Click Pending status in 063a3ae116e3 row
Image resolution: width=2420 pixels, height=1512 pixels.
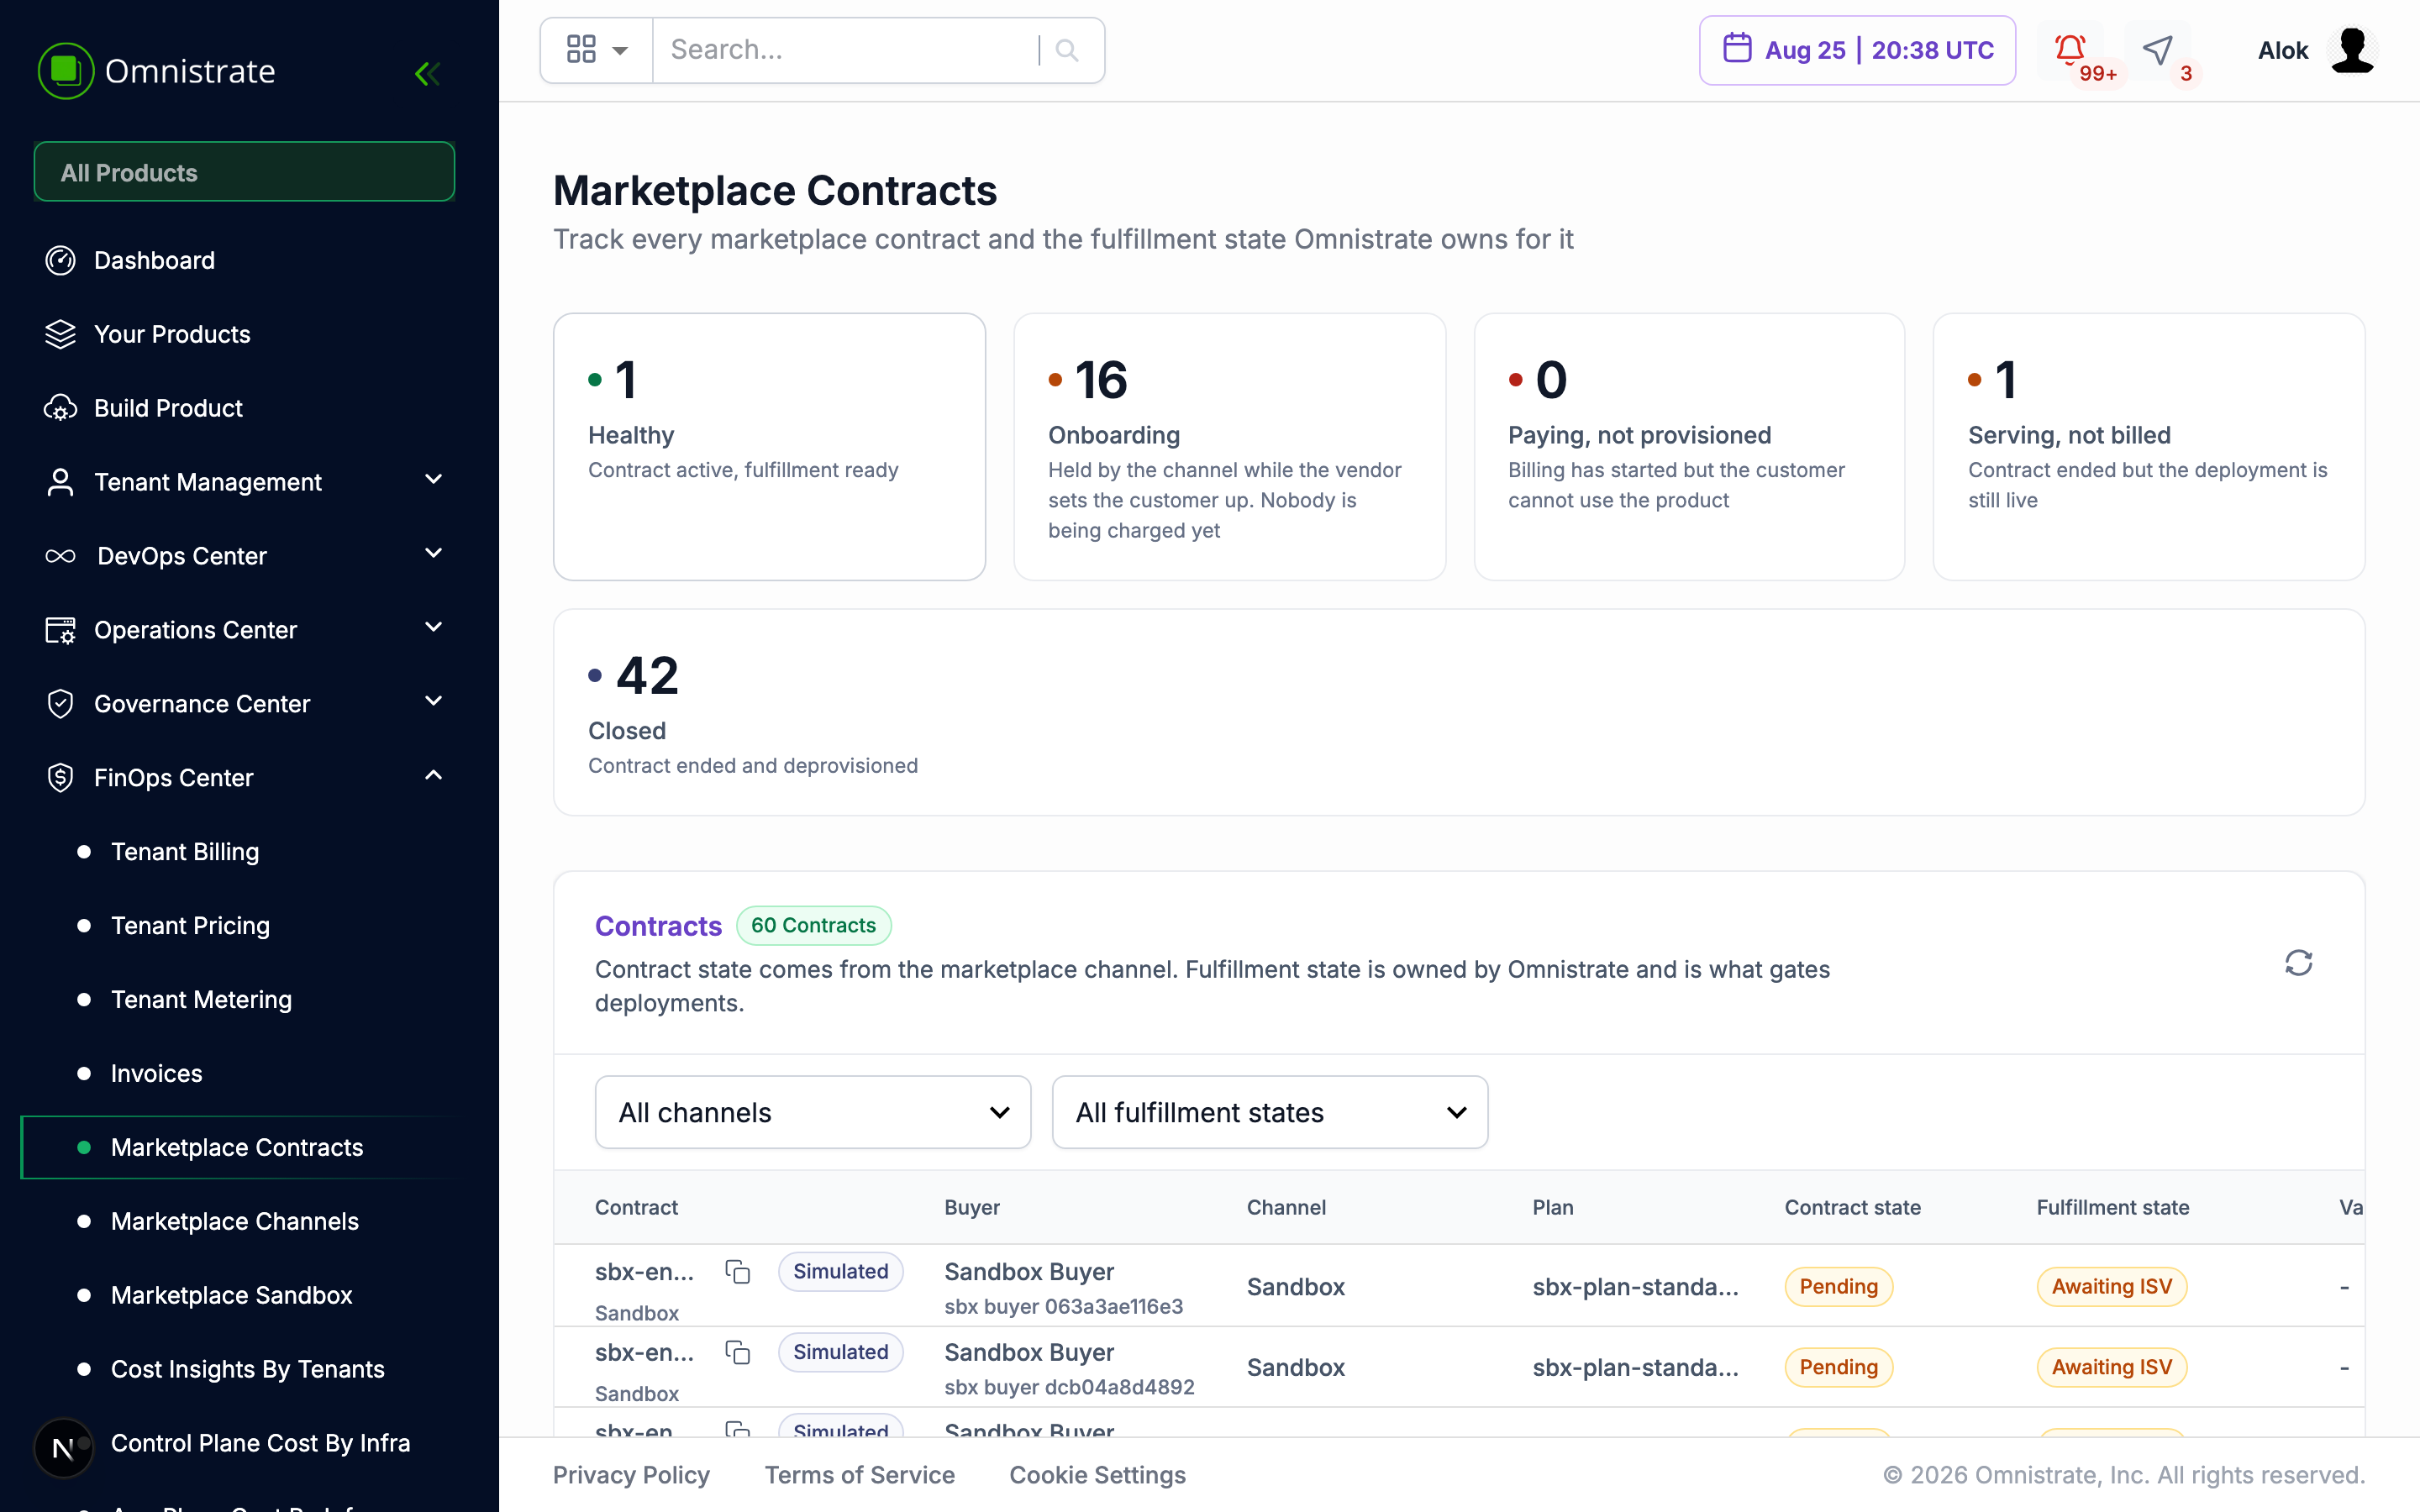tap(1839, 1286)
